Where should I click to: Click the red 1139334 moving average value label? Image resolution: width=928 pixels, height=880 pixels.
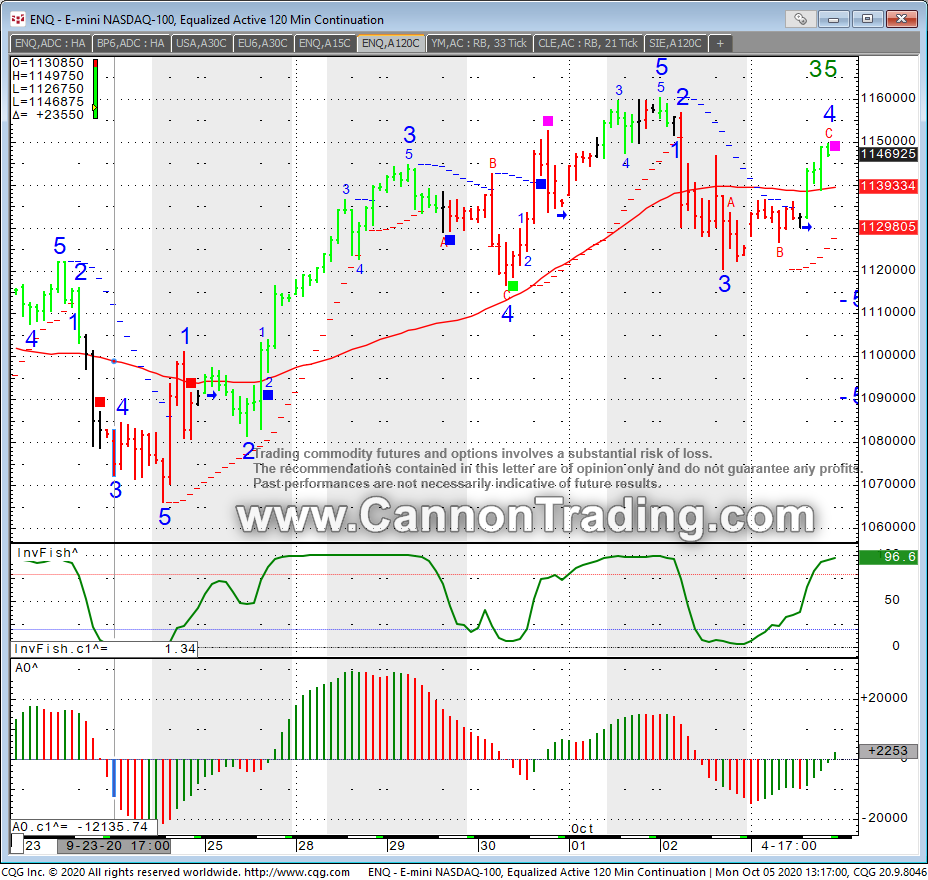click(888, 186)
